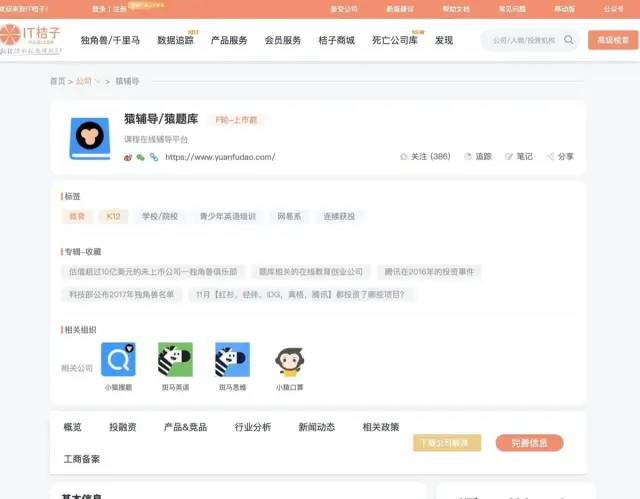Image resolution: width=640 pixels, height=499 pixels.
Task: Click the 完善信息 button
Action: tap(529, 443)
